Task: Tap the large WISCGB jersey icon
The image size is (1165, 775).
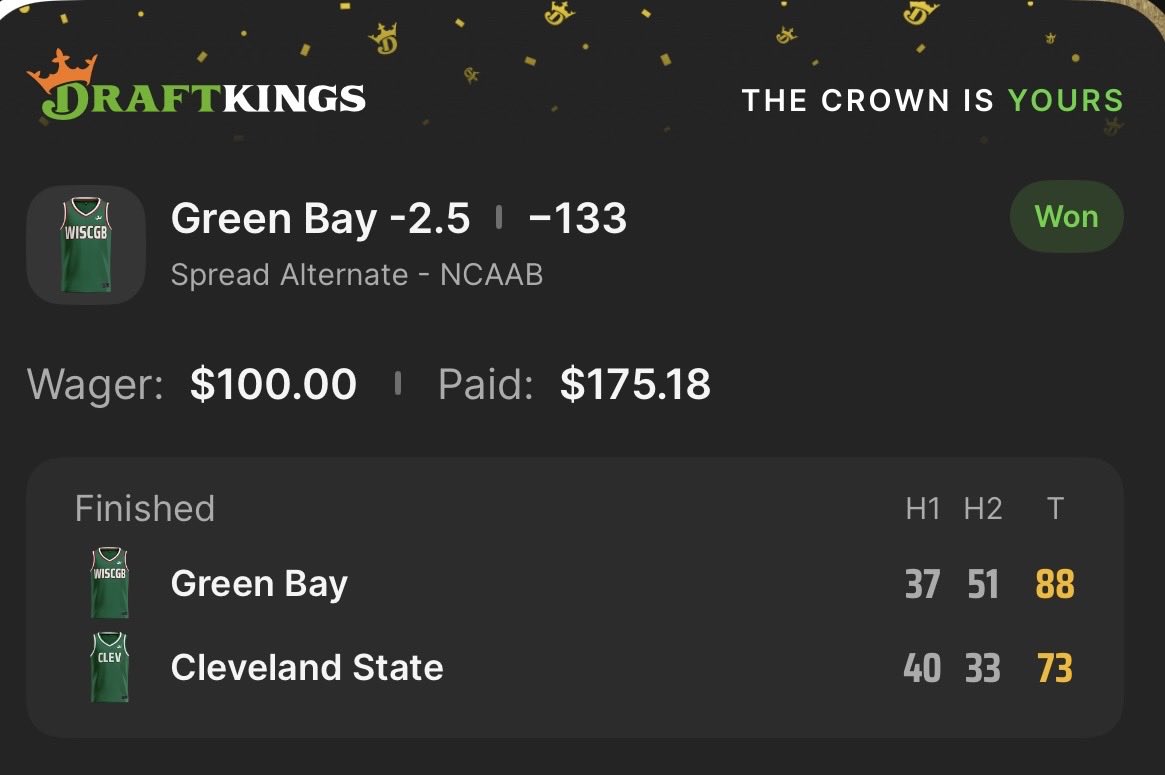Action: click(x=86, y=244)
